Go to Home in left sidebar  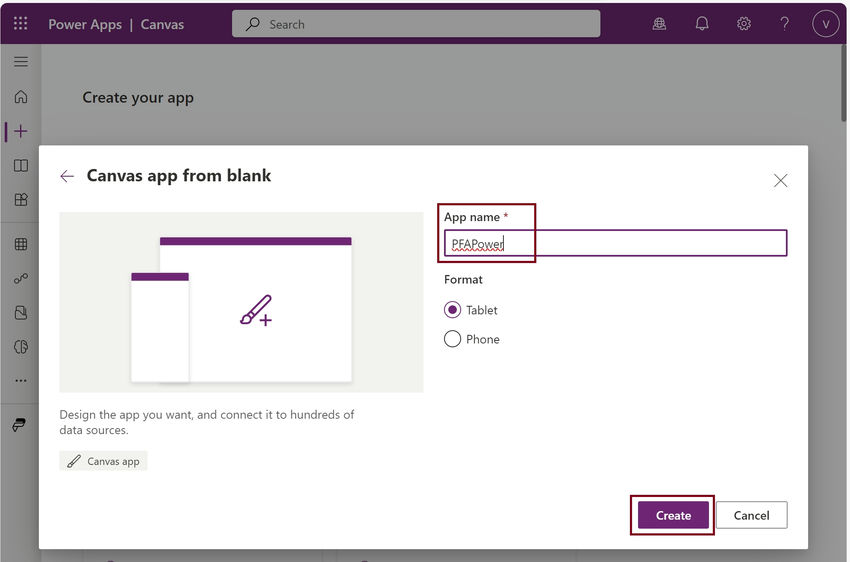pyautogui.click(x=21, y=97)
